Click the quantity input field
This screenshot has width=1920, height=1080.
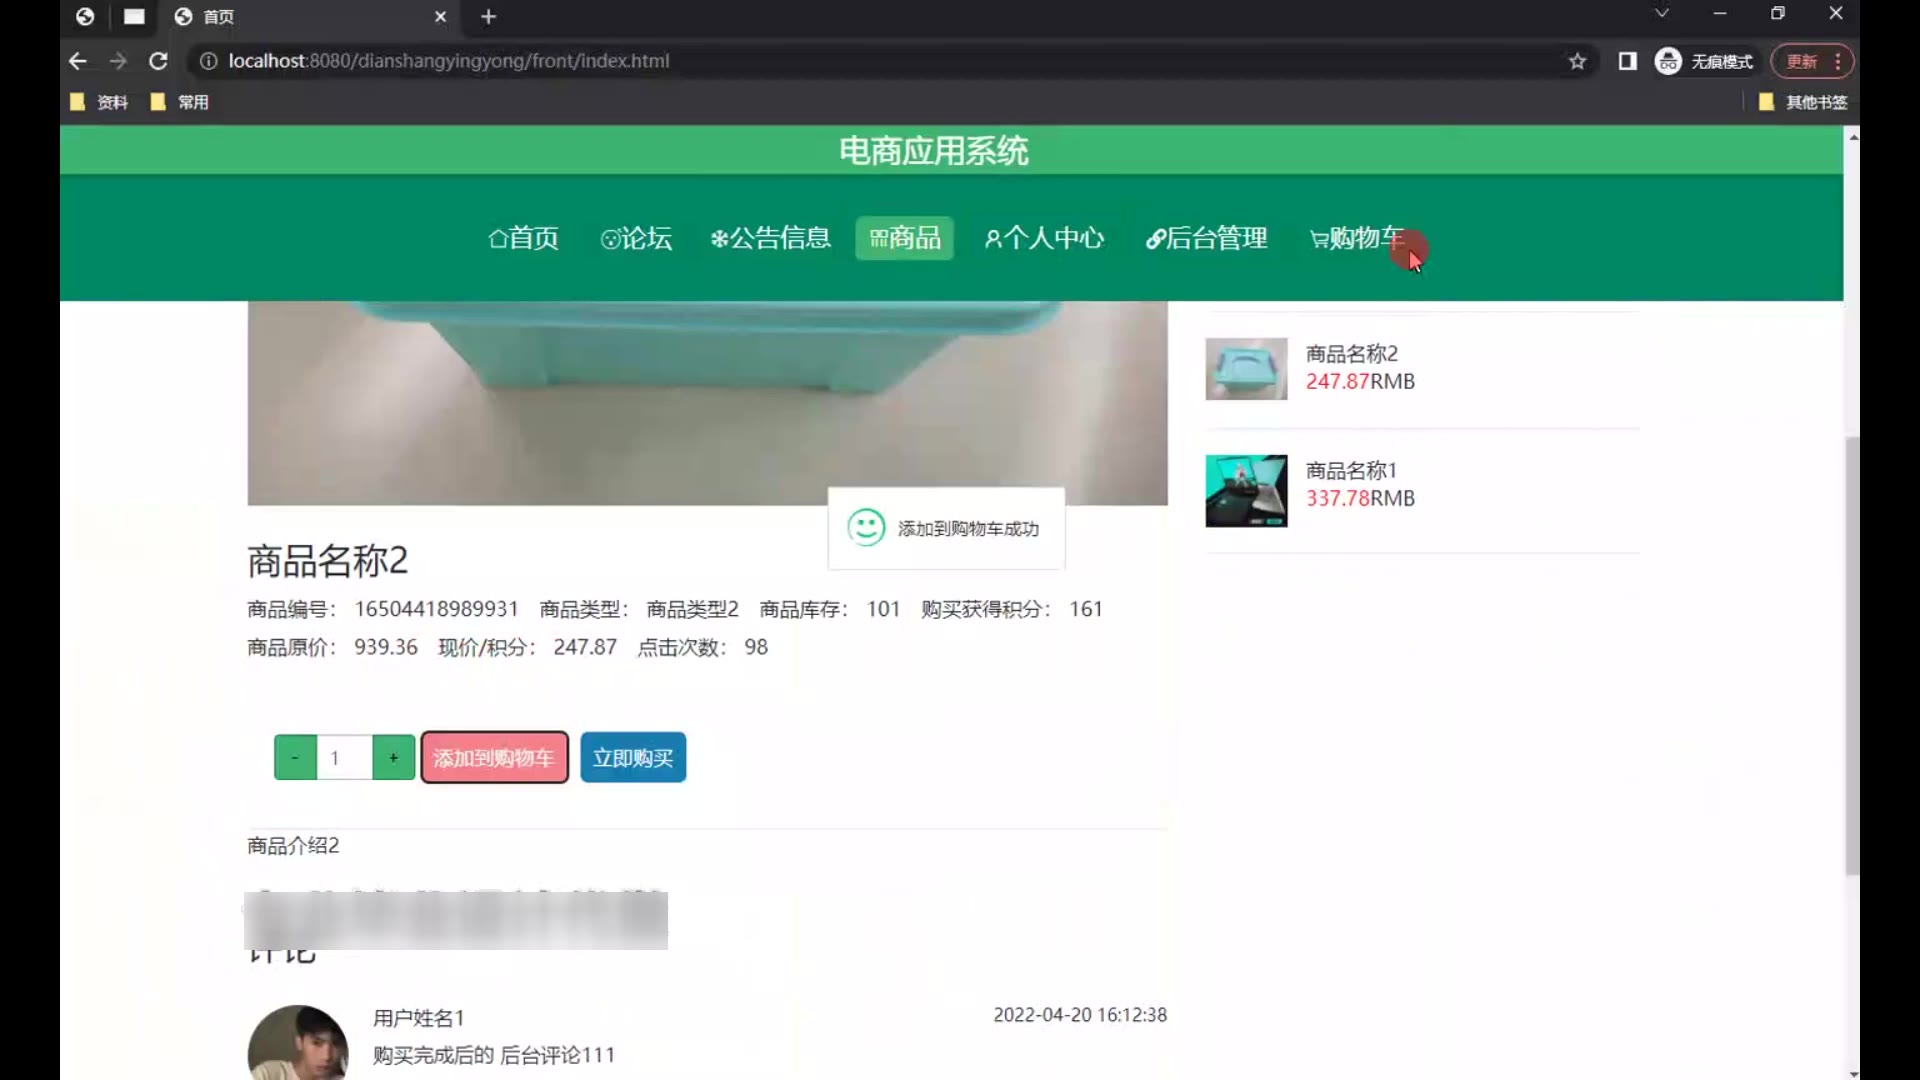[x=344, y=758]
